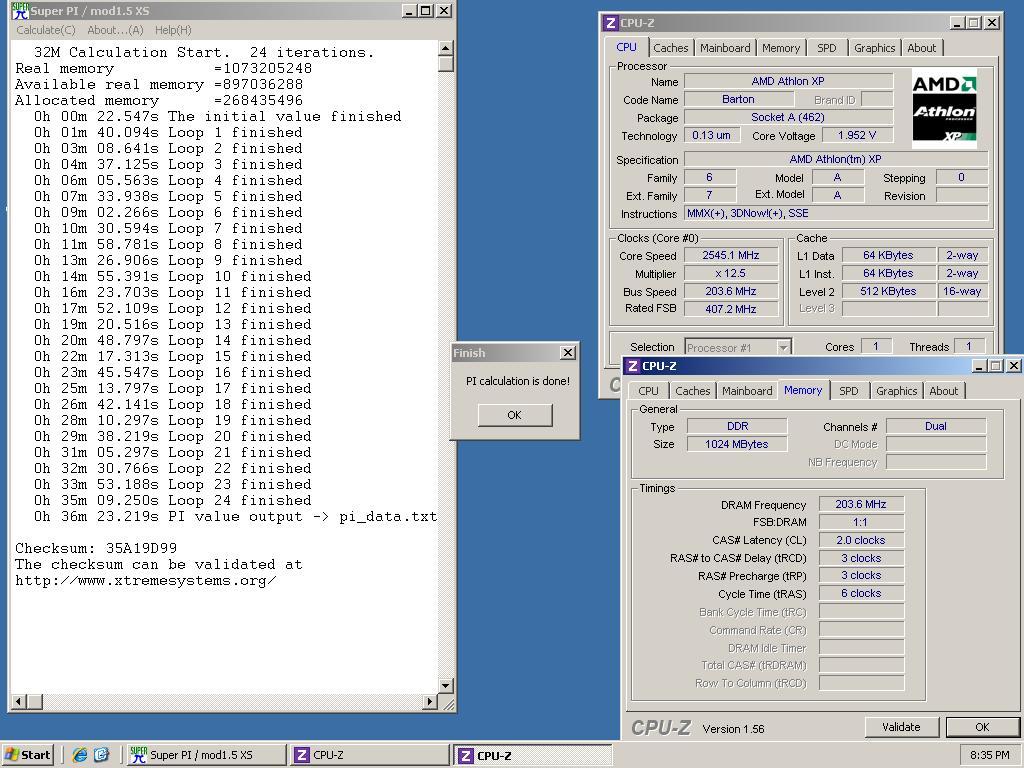Switch to About tab in back CPU-Z window

(x=921, y=48)
